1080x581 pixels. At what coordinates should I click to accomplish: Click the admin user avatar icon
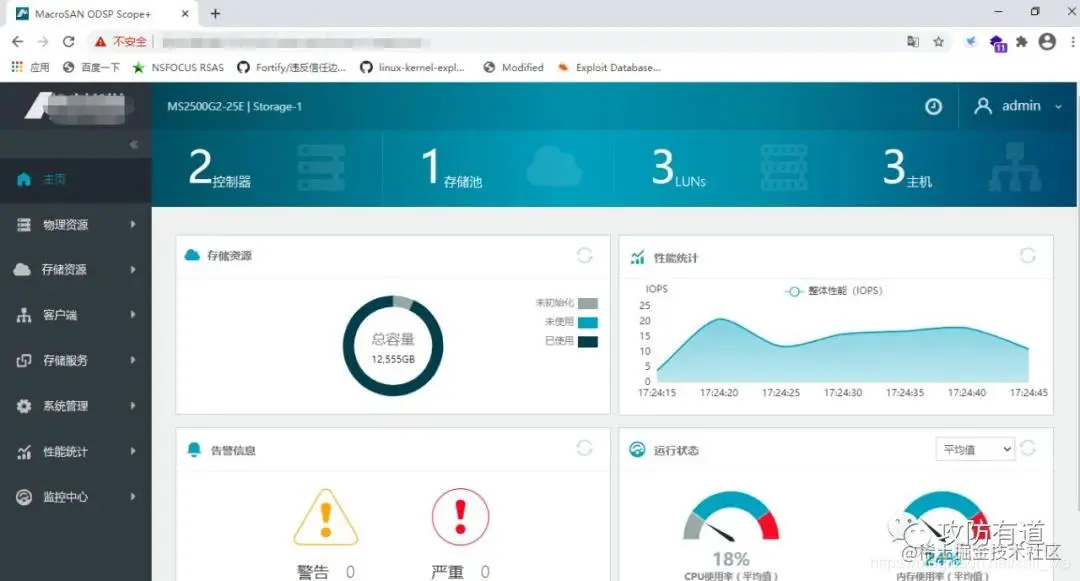coord(983,106)
